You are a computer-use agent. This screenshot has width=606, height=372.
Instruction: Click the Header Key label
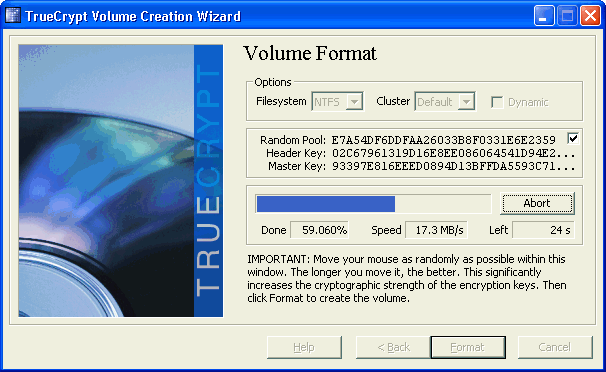pyautogui.click(x=296, y=153)
